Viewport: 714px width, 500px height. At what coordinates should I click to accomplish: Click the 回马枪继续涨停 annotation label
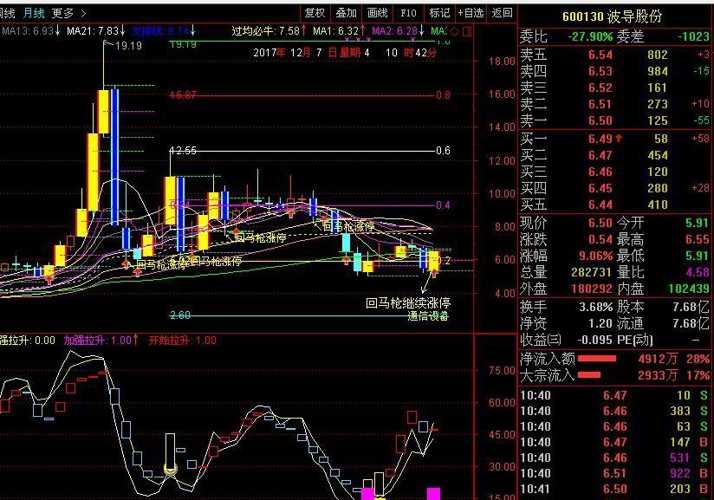click(408, 302)
